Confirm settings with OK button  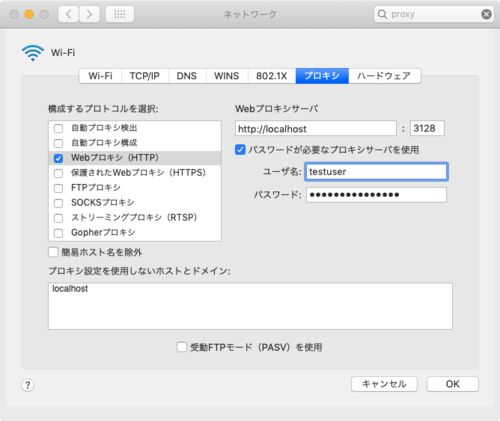(453, 384)
